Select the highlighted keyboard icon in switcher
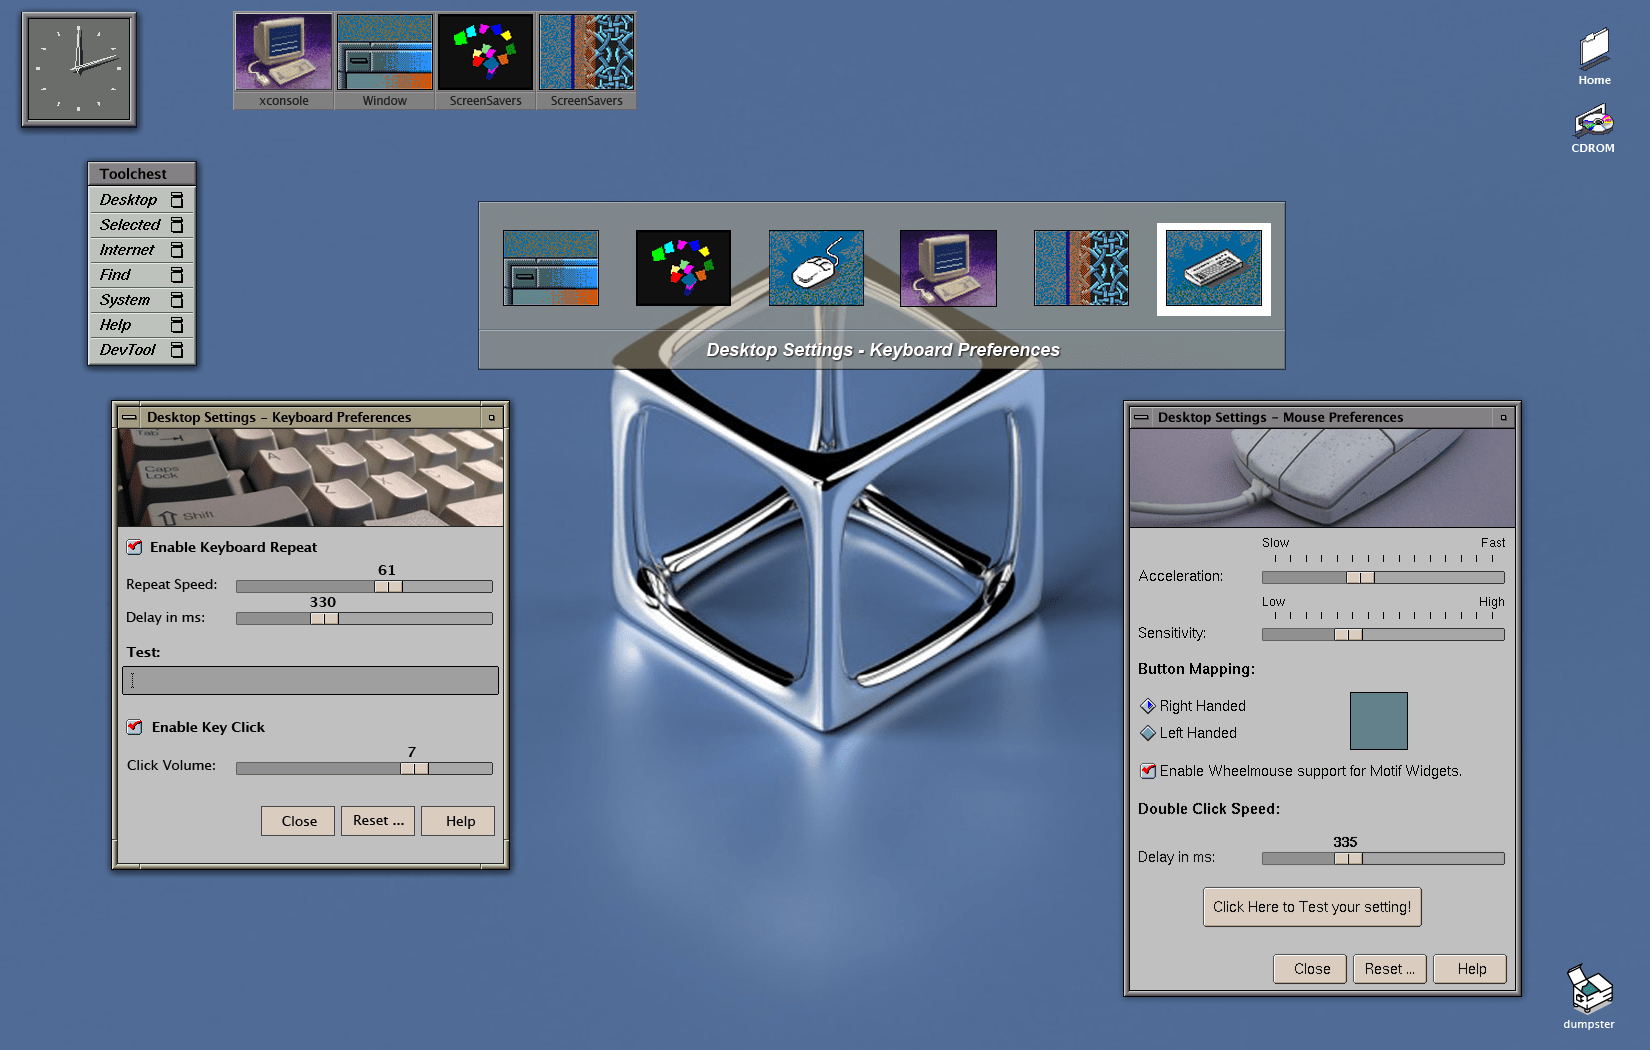 click(1214, 268)
